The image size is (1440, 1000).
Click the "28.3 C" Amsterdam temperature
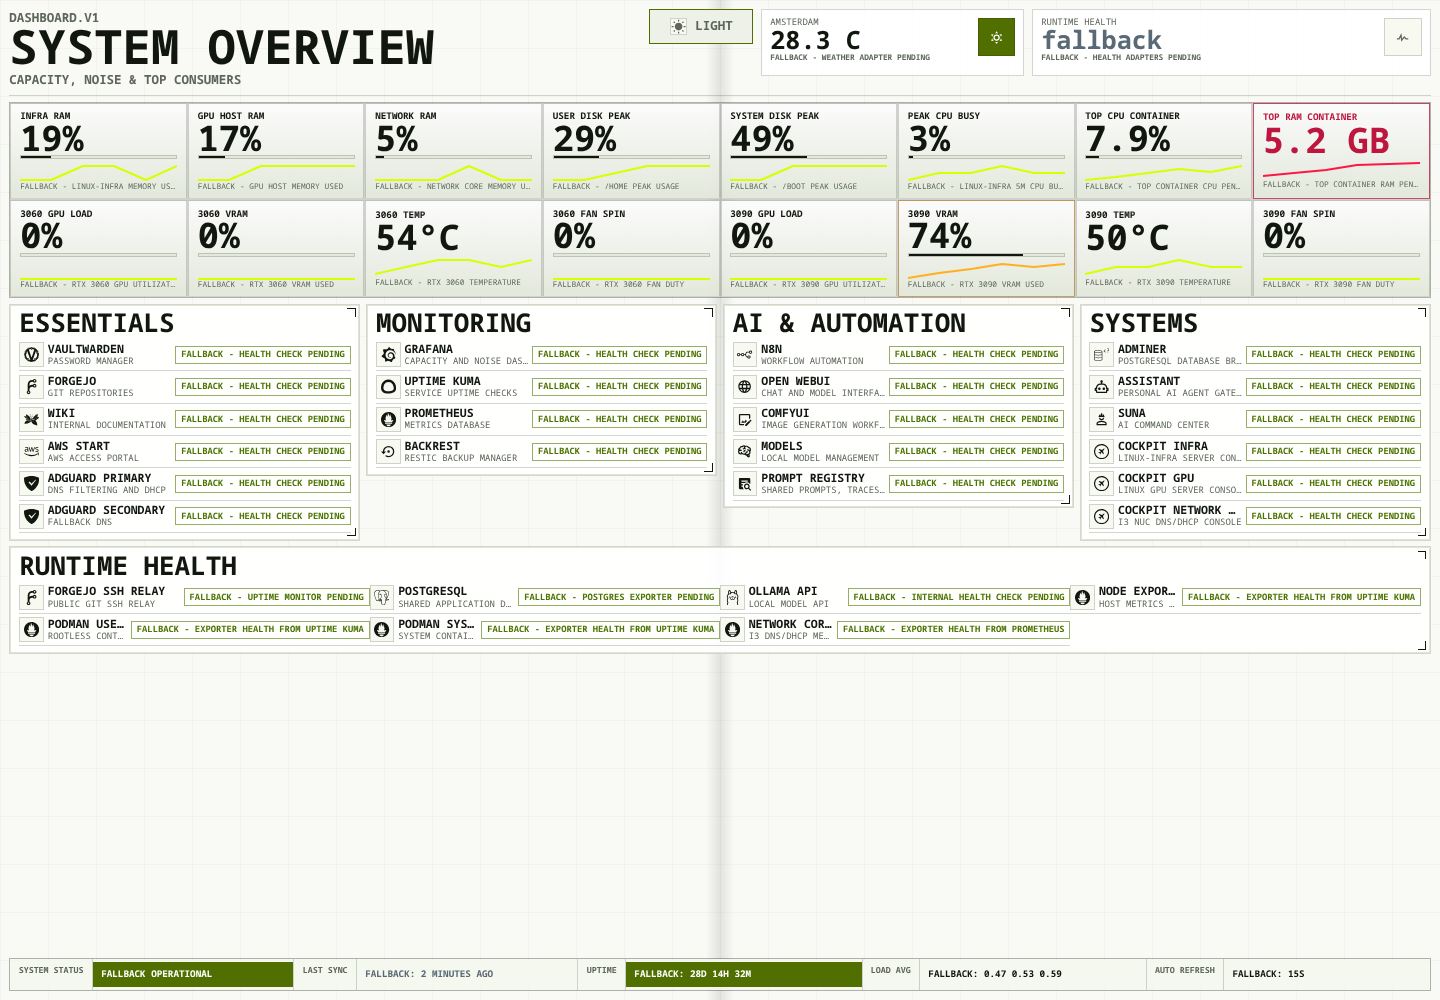point(815,40)
